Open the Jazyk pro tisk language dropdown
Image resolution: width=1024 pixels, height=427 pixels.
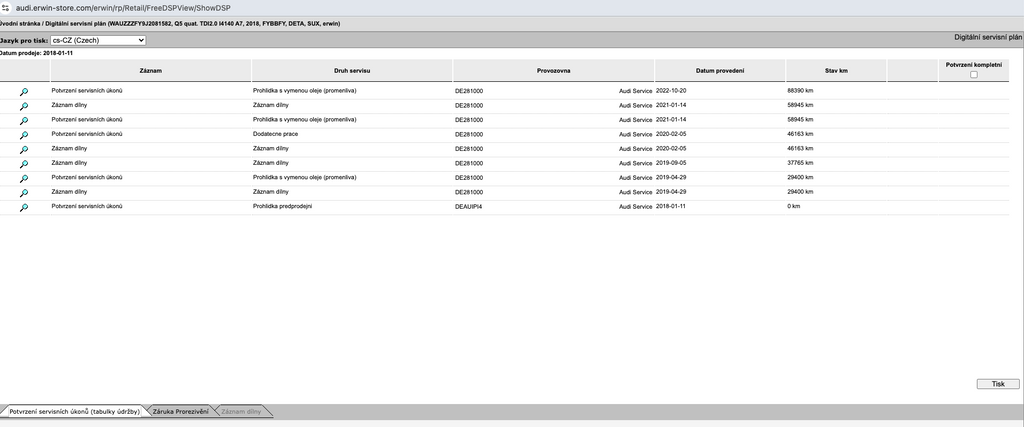point(97,40)
